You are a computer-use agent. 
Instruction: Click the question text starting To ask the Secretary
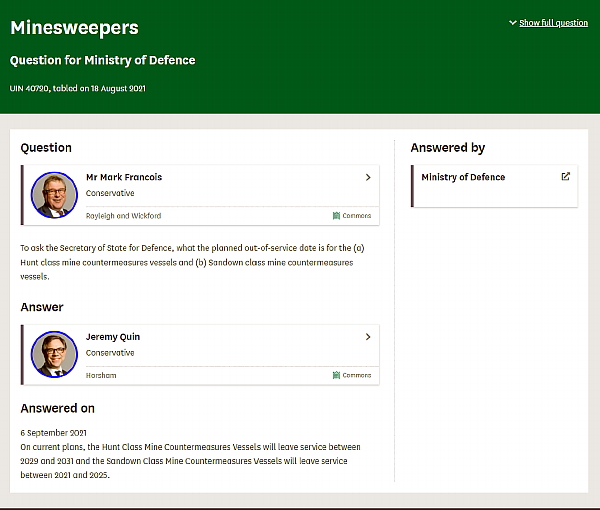[x=192, y=262]
